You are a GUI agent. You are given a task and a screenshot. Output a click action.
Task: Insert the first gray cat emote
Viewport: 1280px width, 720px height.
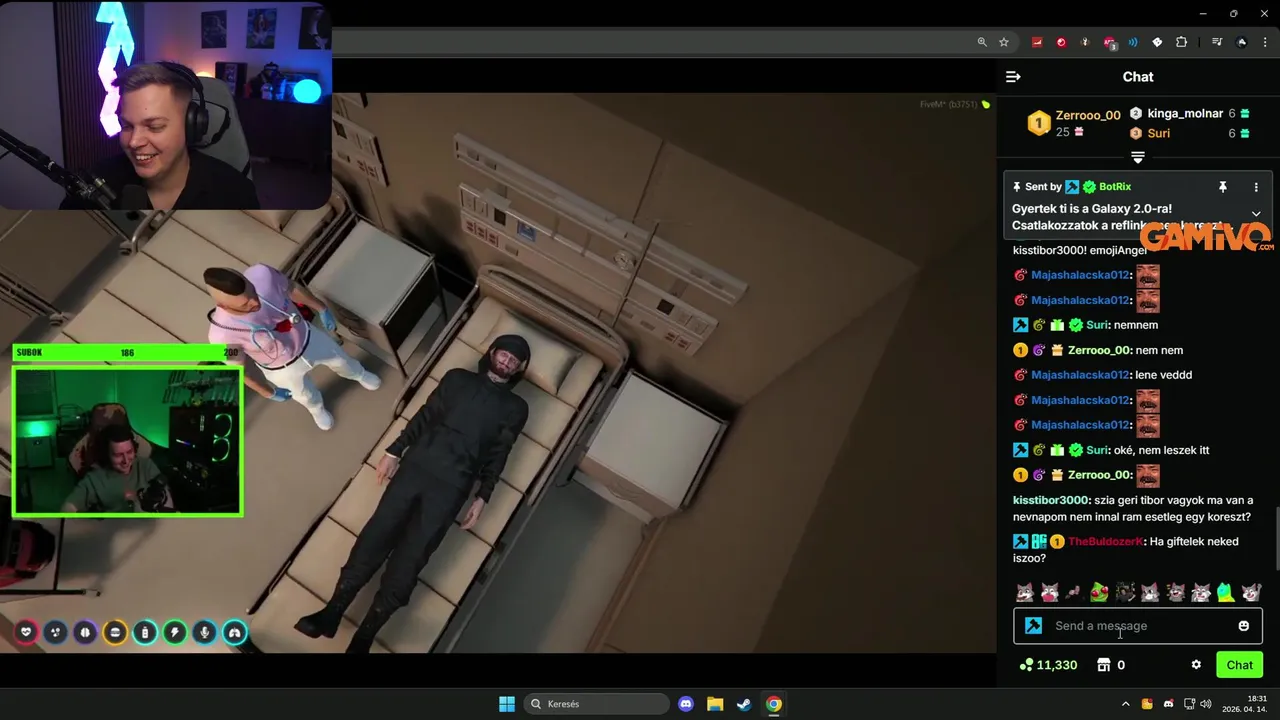coord(1025,593)
